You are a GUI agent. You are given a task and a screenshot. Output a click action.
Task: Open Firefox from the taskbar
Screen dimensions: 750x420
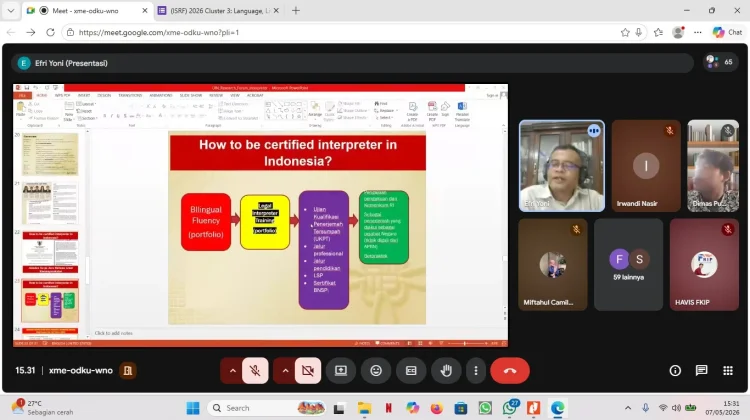(436, 408)
